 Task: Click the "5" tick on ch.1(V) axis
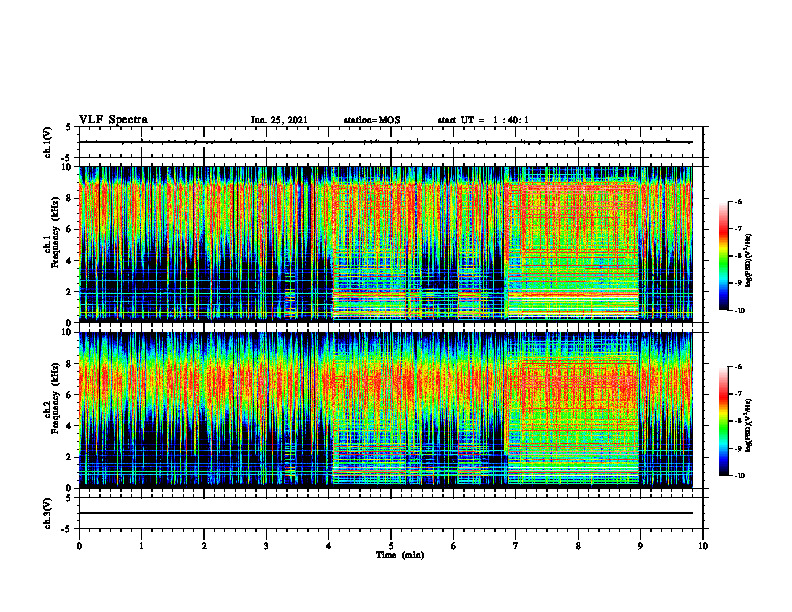pyautogui.click(x=69, y=127)
